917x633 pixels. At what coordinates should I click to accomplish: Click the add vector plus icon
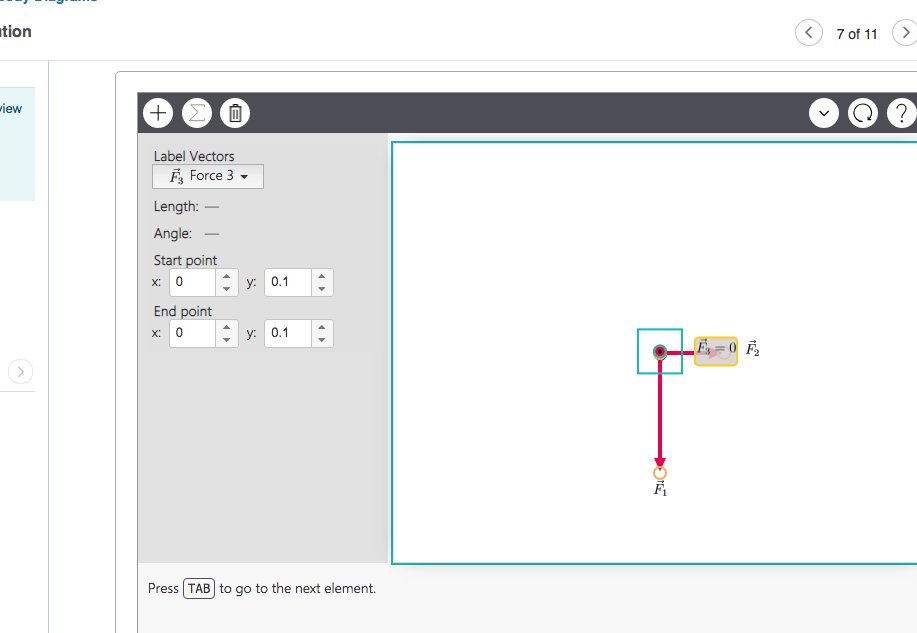point(157,112)
